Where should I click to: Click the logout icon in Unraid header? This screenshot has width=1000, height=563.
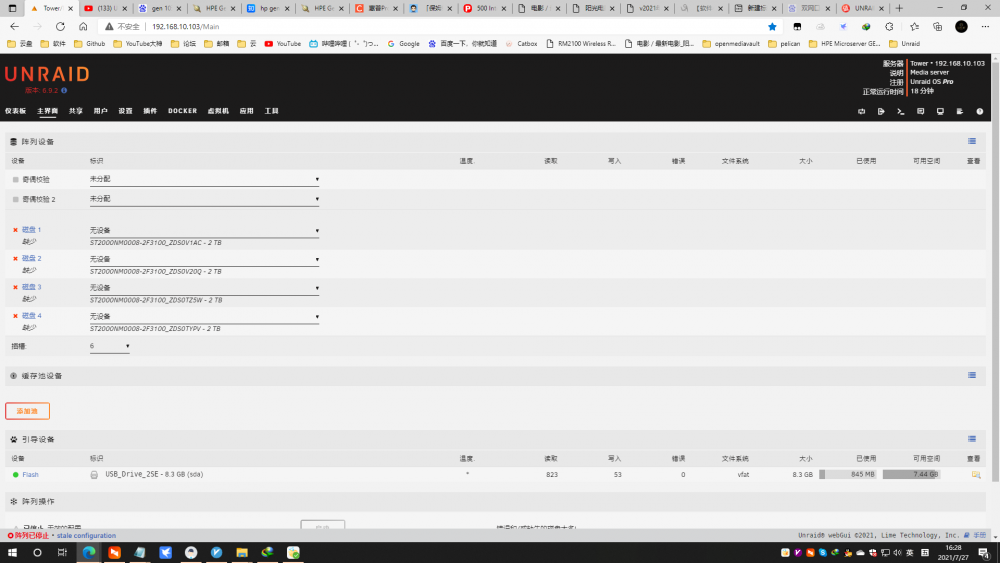(x=881, y=111)
